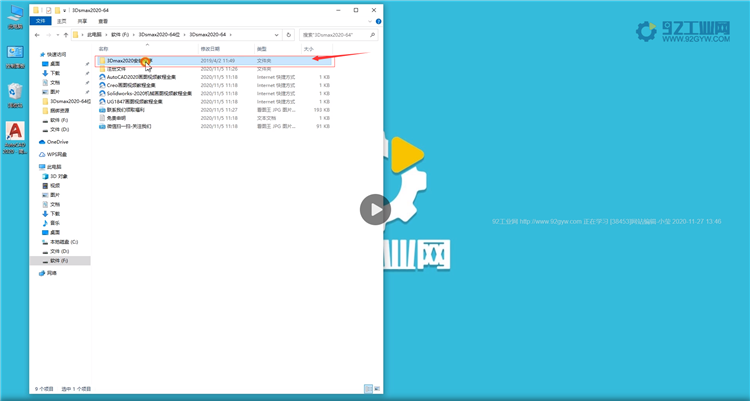Image resolution: width=750 pixels, height=401 pixels.
Task: Open the 3Dmax2020 installer folder row
Action: pos(214,61)
